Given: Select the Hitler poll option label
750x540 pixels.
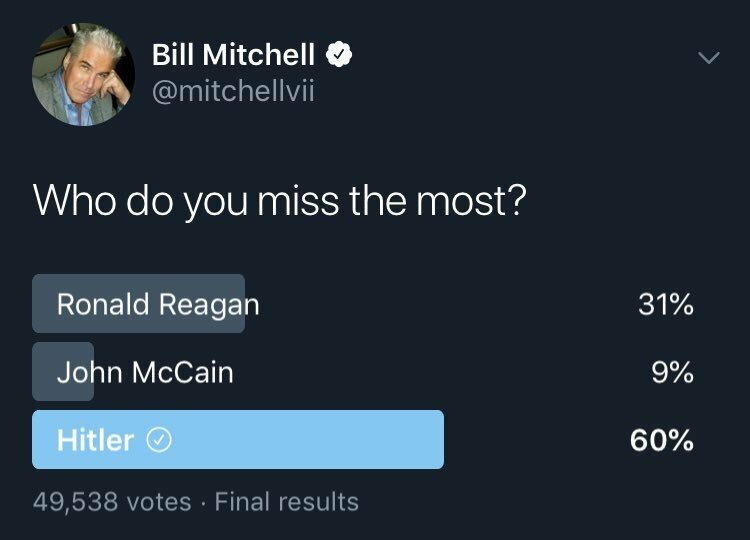Looking at the screenshot, I should click(95, 441).
